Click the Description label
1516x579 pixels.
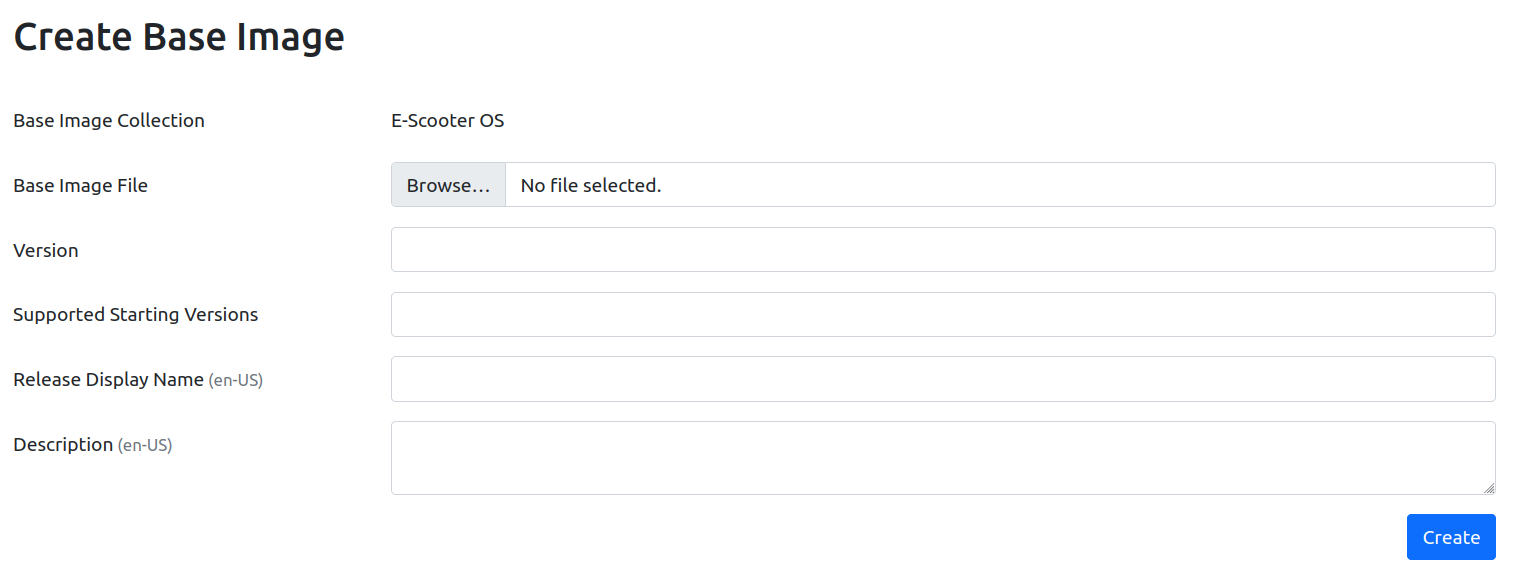[x=63, y=444]
